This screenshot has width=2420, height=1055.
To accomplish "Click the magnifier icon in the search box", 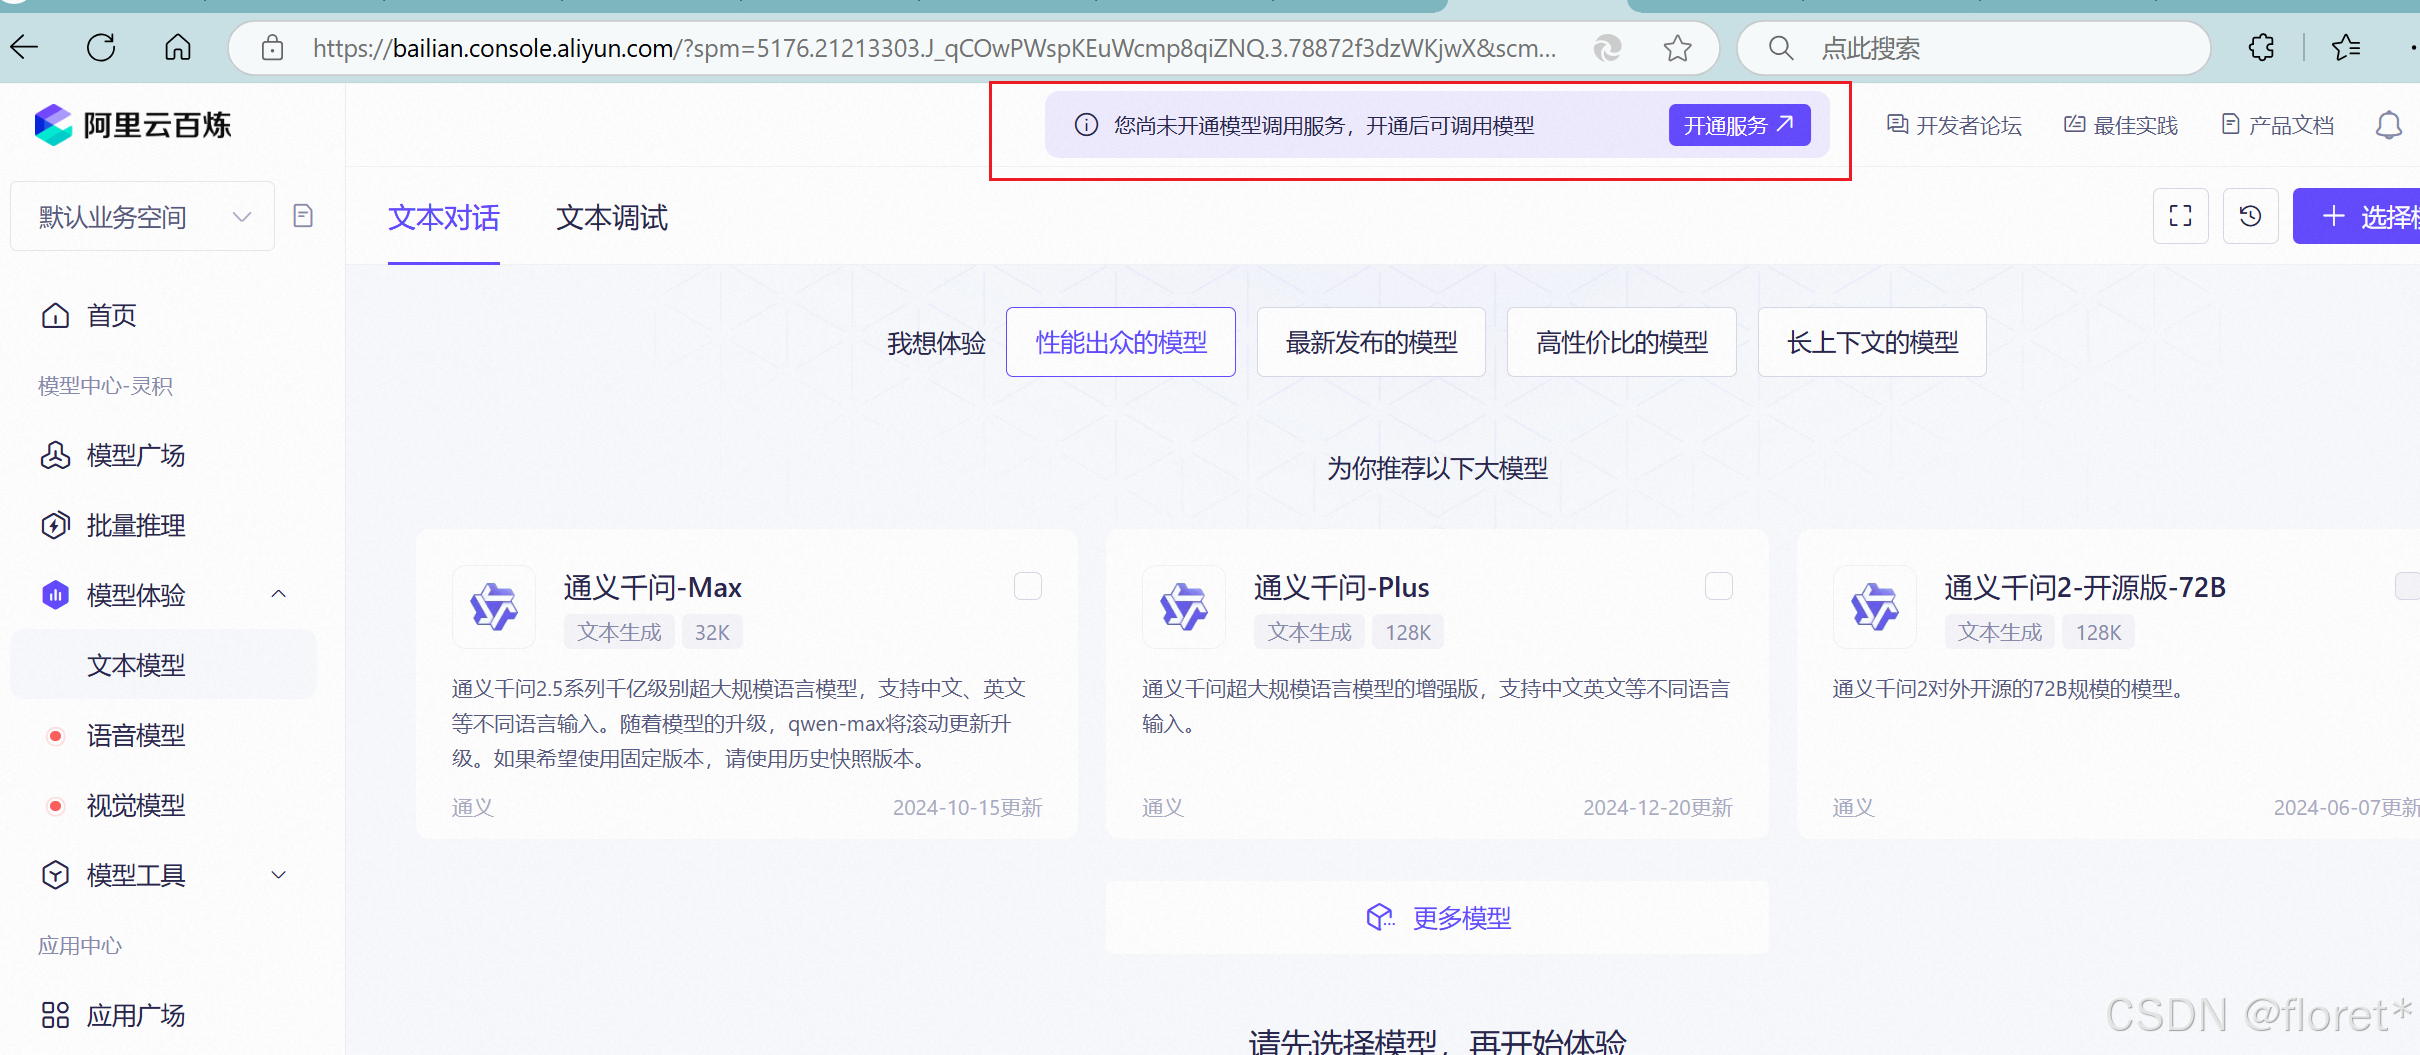I will click(x=1780, y=48).
